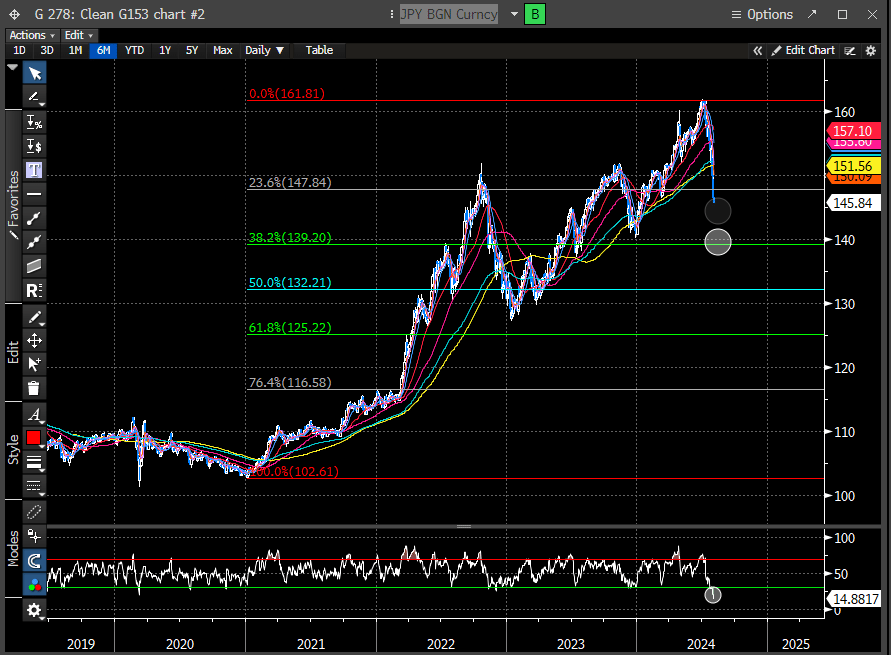The width and height of the screenshot is (891, 655).
Task: Choose the text annotation T tool
Action: [34, 170]
